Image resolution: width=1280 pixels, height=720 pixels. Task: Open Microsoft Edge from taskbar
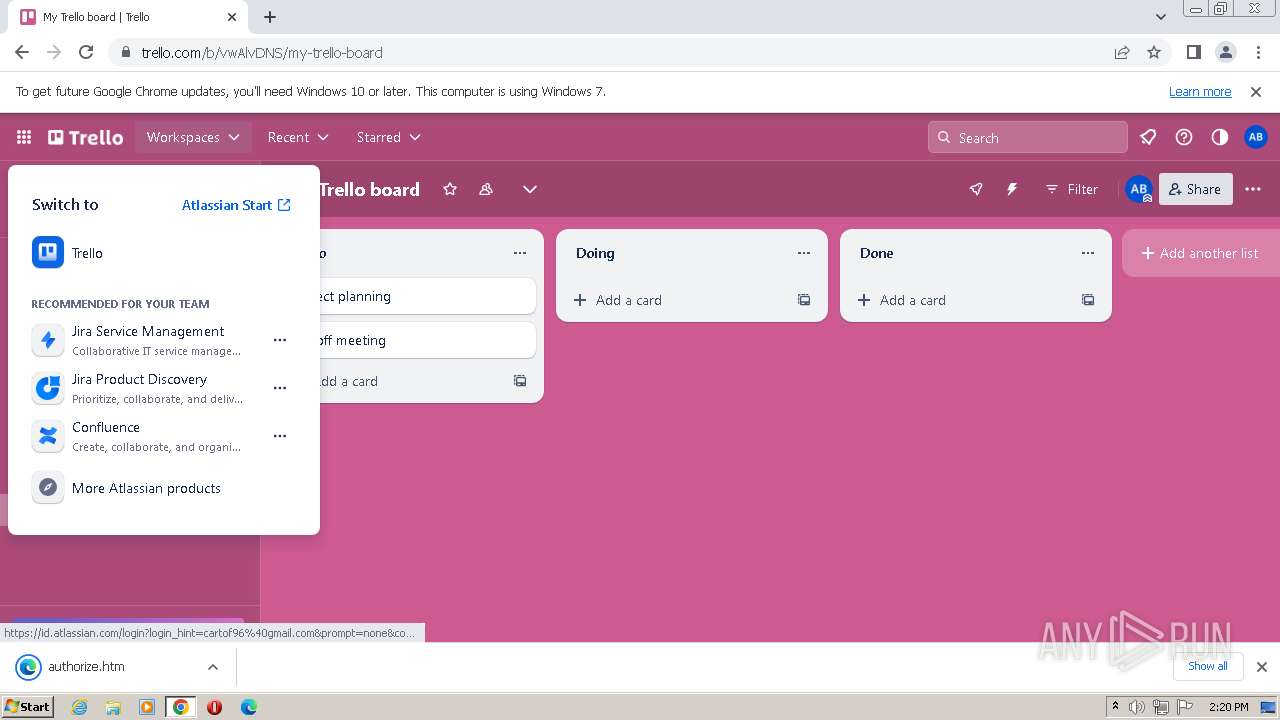249,707
